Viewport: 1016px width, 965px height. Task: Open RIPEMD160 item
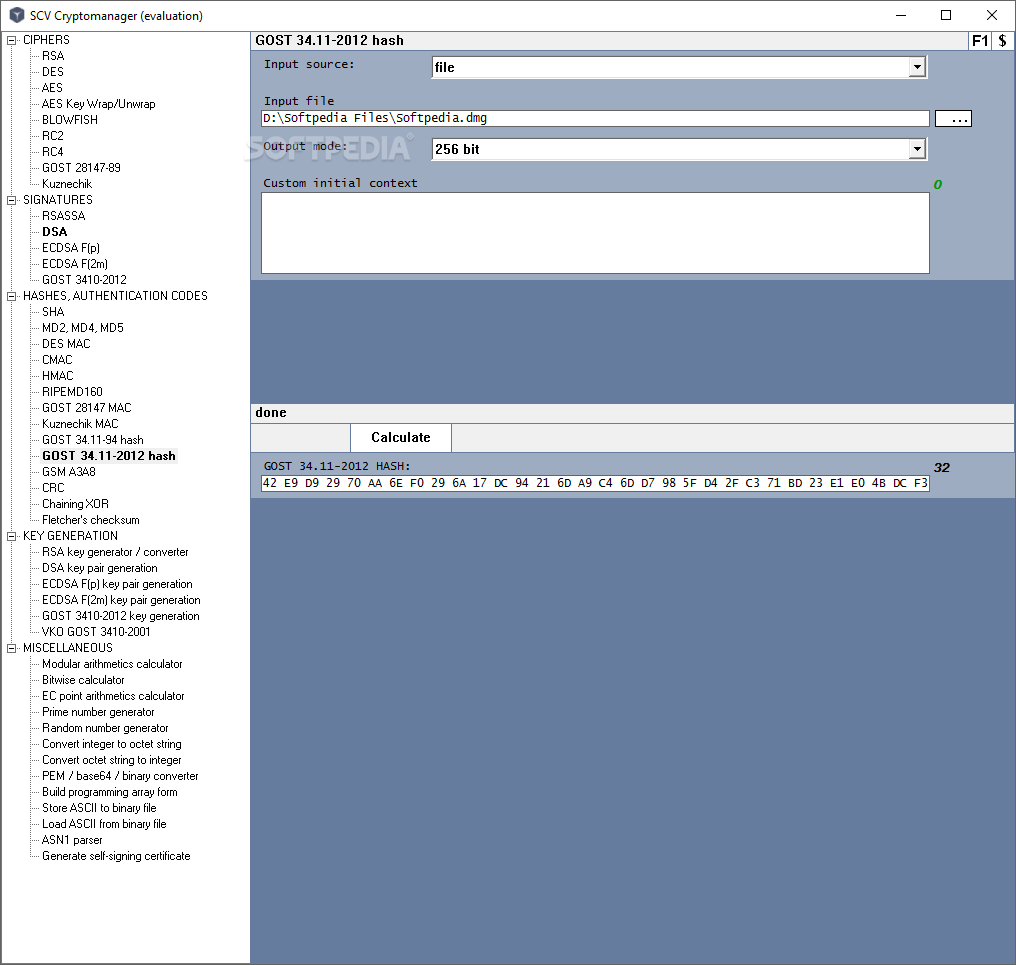[x=73, y=392]
